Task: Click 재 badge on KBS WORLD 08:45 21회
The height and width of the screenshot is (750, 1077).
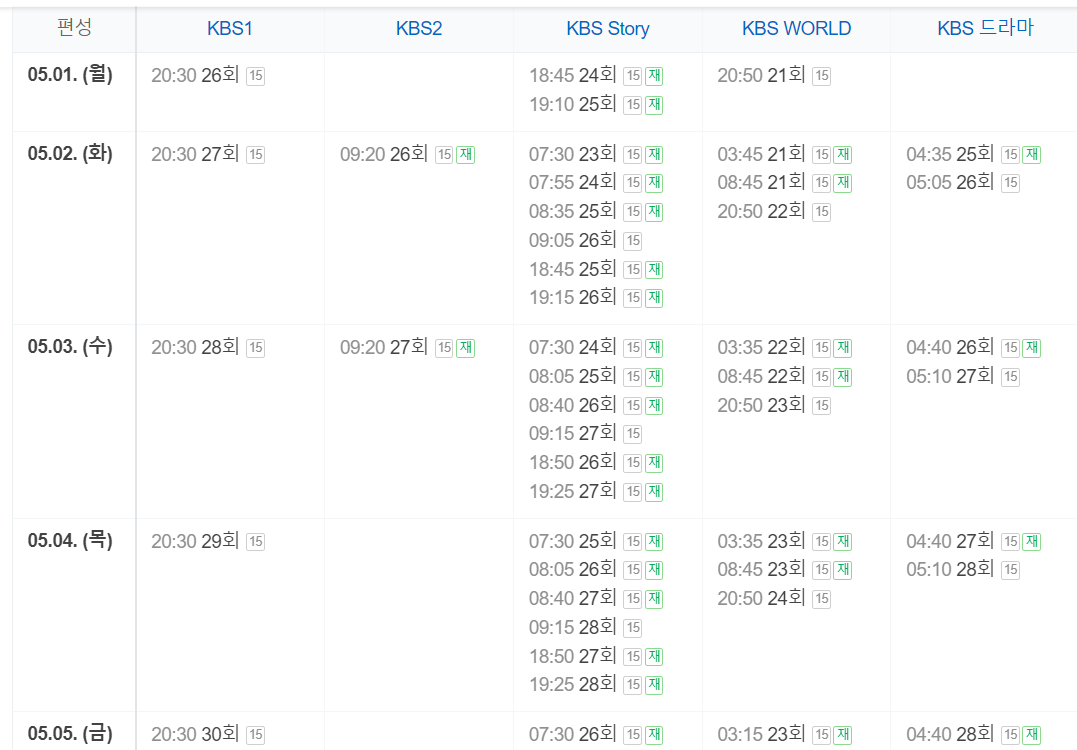Action: pyautogui.click(x=843, y=183)
